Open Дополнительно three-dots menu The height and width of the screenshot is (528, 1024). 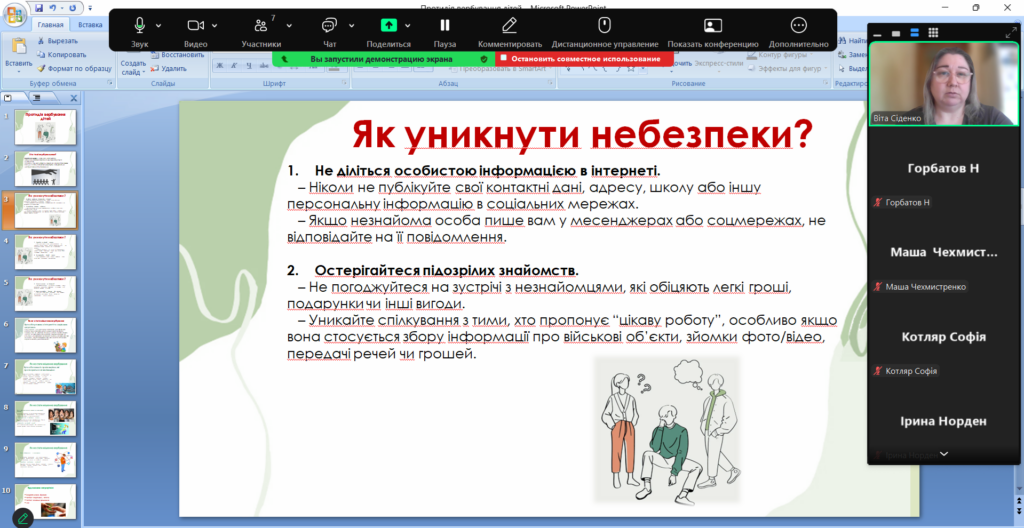(798, 25)
